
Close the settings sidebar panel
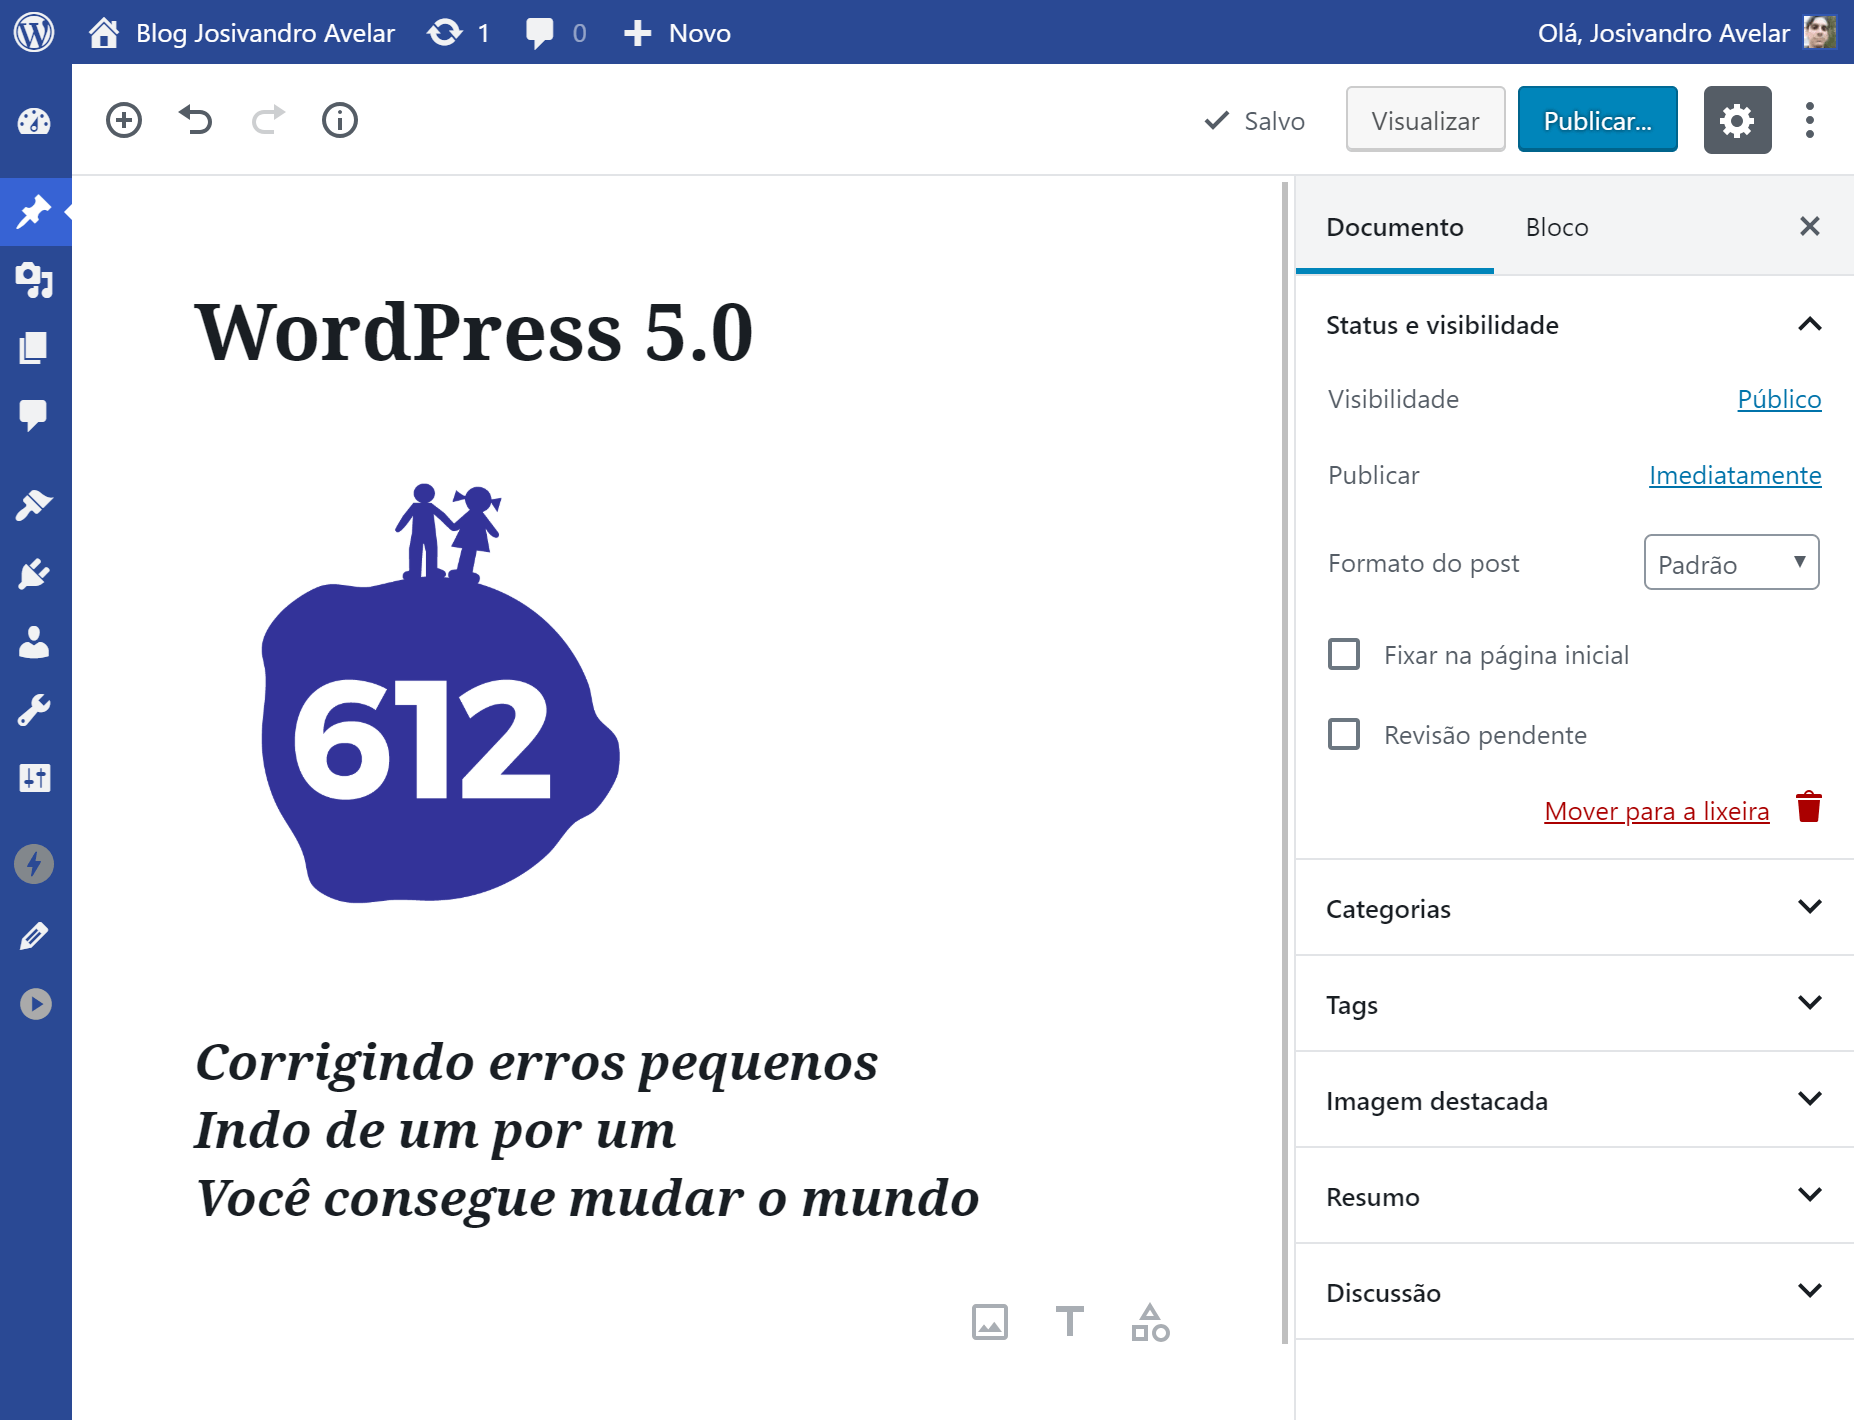pos(1809,226)
